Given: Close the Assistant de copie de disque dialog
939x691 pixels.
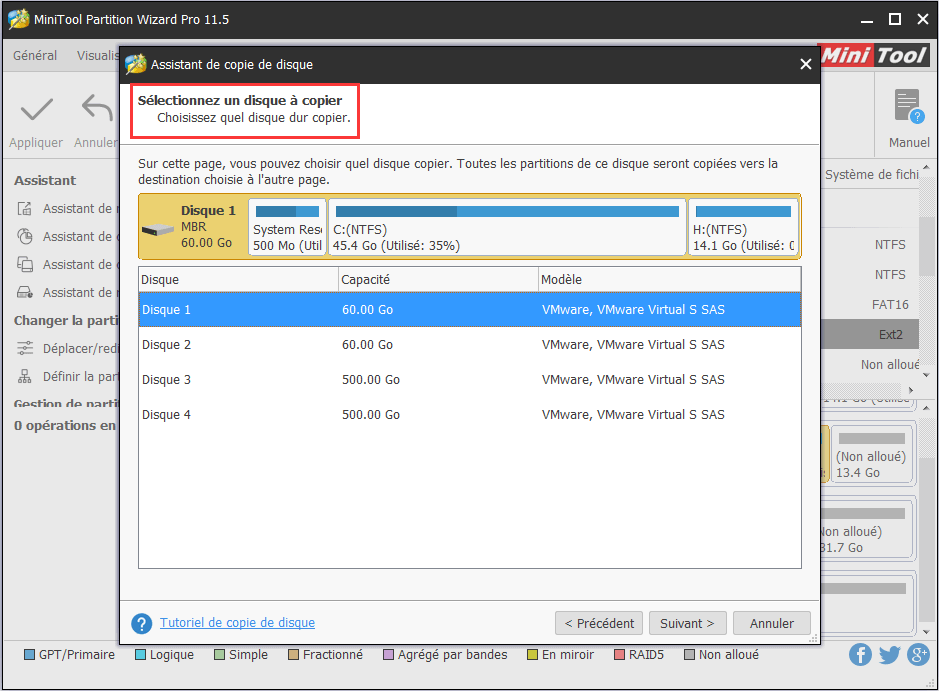Looking at the screenshot, I should pyautogui.click(x=805, y=64).
